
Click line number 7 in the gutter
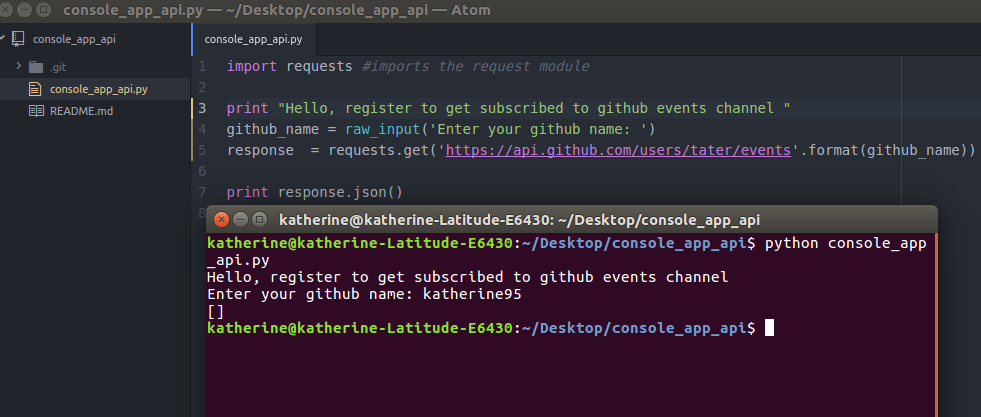(201, 192)
